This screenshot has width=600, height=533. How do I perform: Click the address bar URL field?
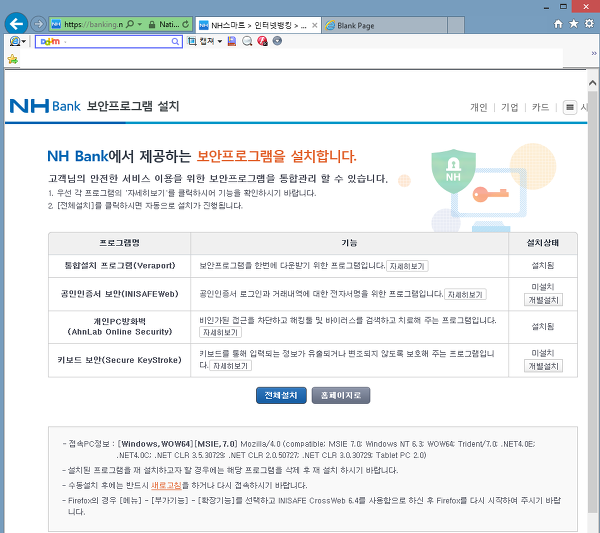point(94,24)
